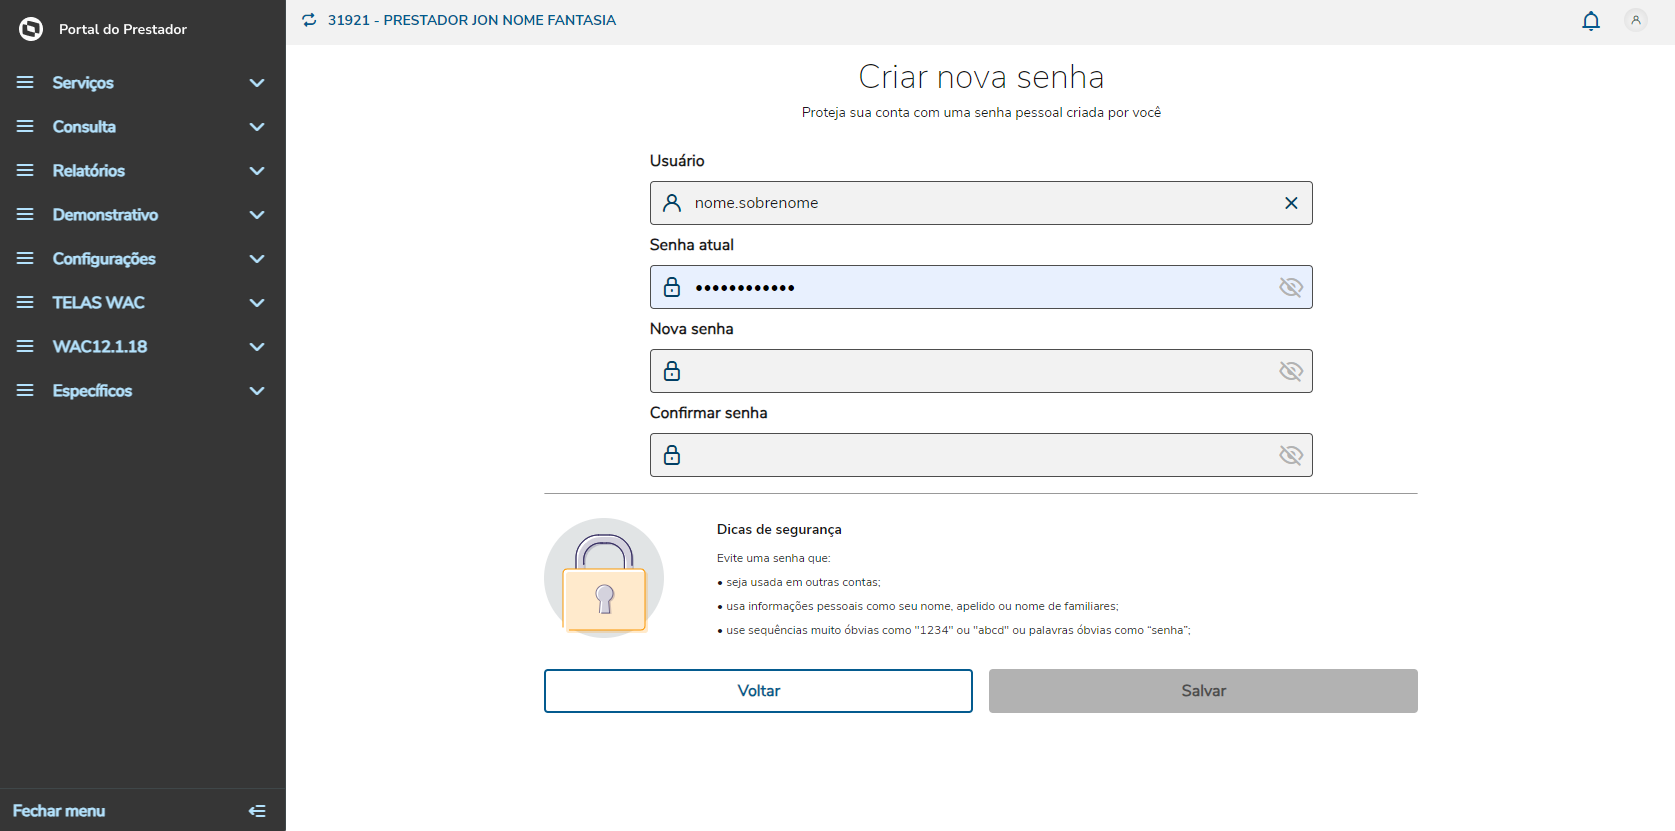
Task: Click the Portal do Prestador logo icon
Action: click(31, 29)
